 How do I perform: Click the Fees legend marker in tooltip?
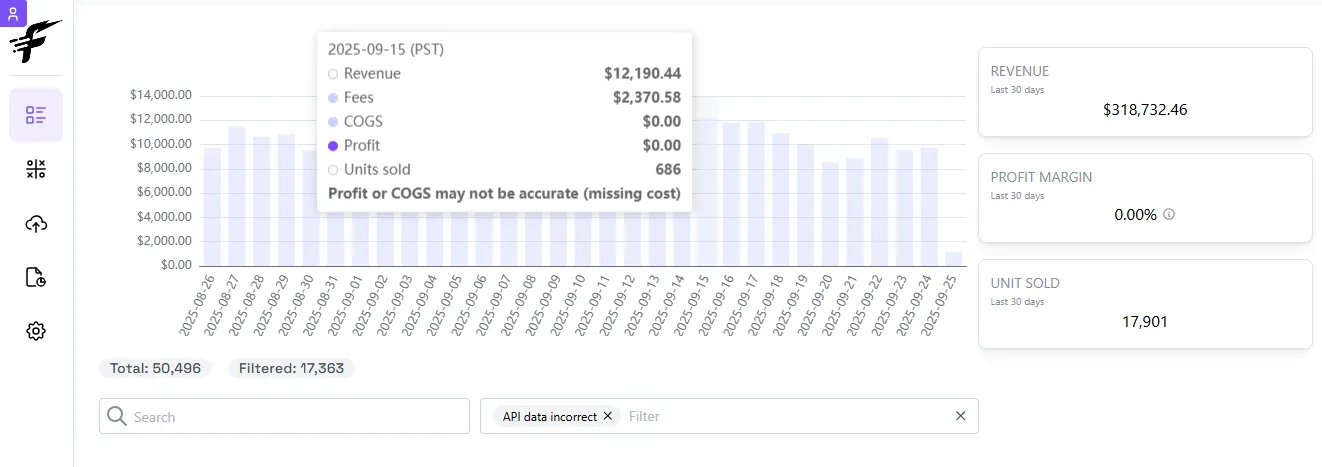point(333,98)
